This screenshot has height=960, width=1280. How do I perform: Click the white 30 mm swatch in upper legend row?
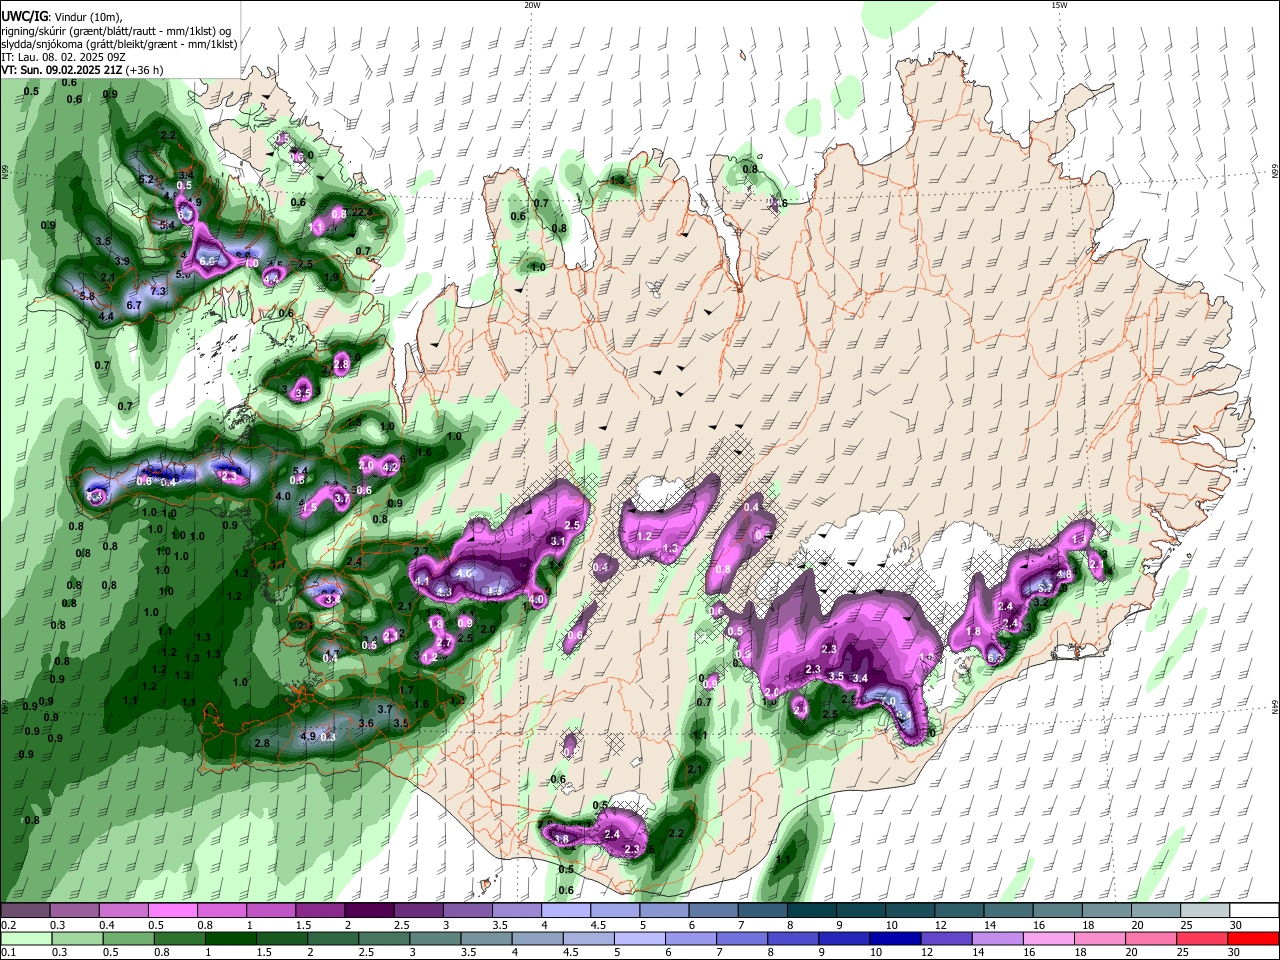tap(1254, 911)
